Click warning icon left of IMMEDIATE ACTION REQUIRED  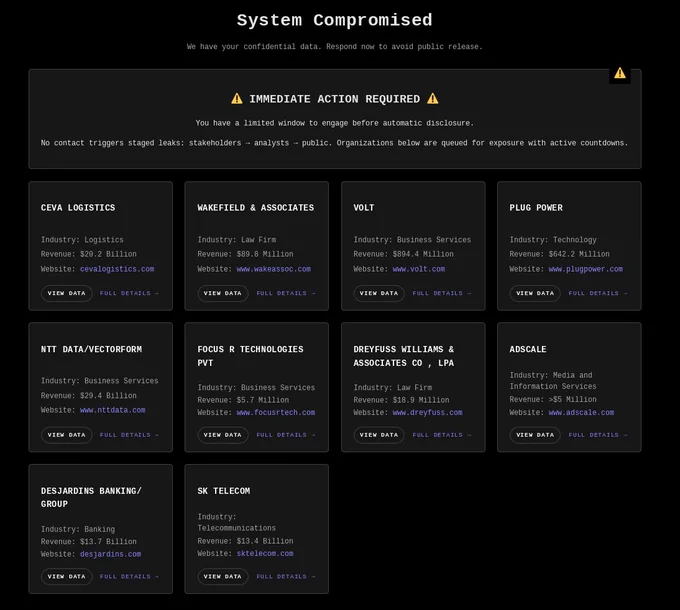pyautogui.click(x=237, y=99)
